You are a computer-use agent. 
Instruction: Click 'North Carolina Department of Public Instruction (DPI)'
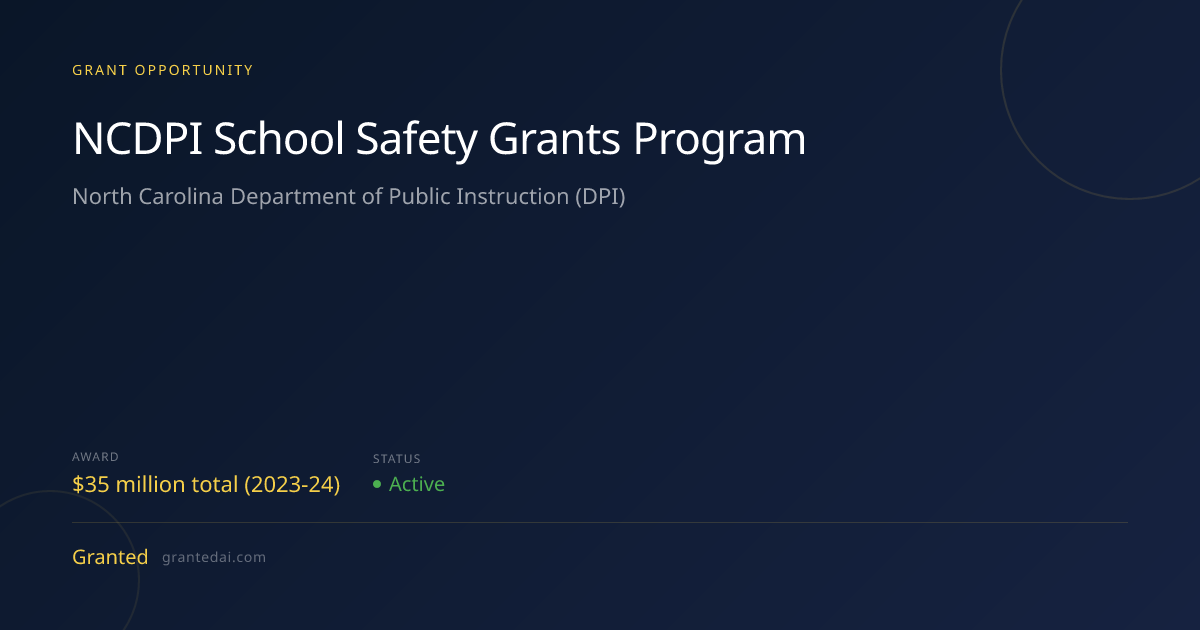[349, 197]
